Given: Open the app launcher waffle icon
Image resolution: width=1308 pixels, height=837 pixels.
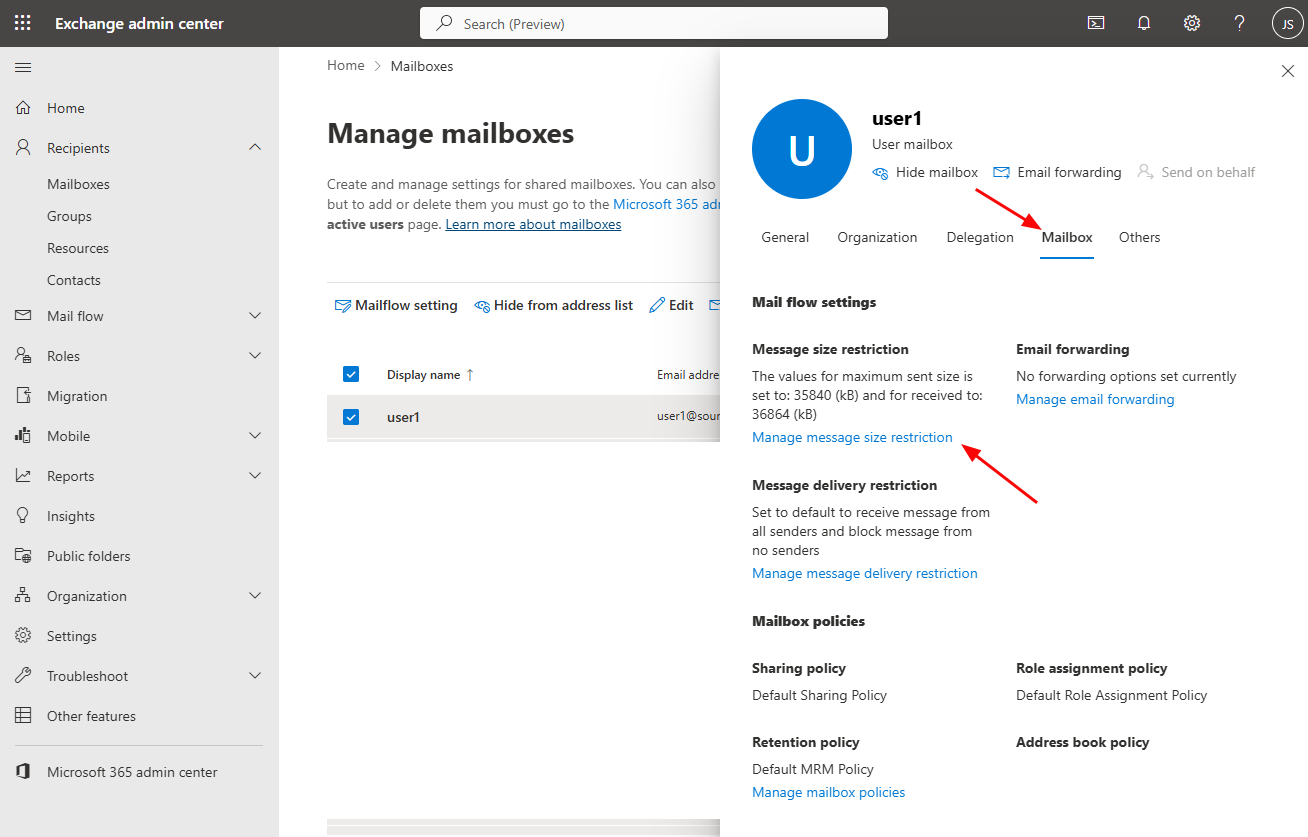Looking at the screenshot, I should (x=22, y=23).
